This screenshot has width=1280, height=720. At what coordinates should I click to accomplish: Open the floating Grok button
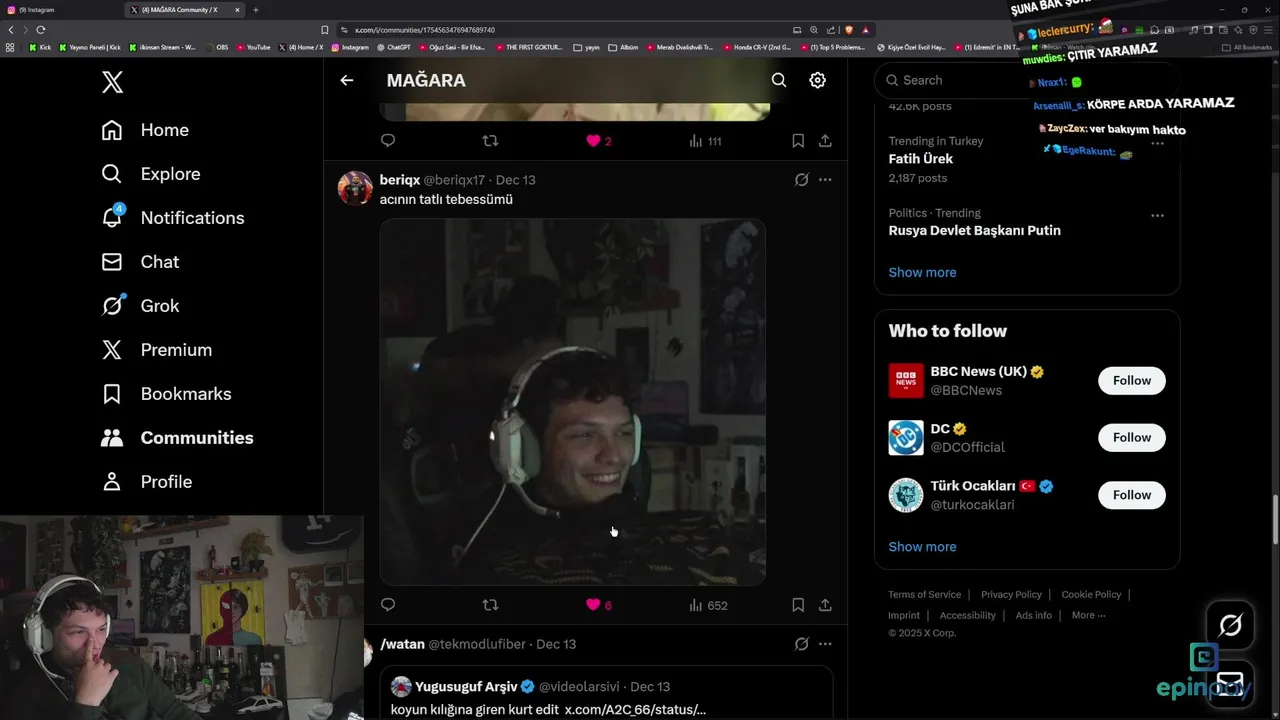click(x=1230, y=625)
